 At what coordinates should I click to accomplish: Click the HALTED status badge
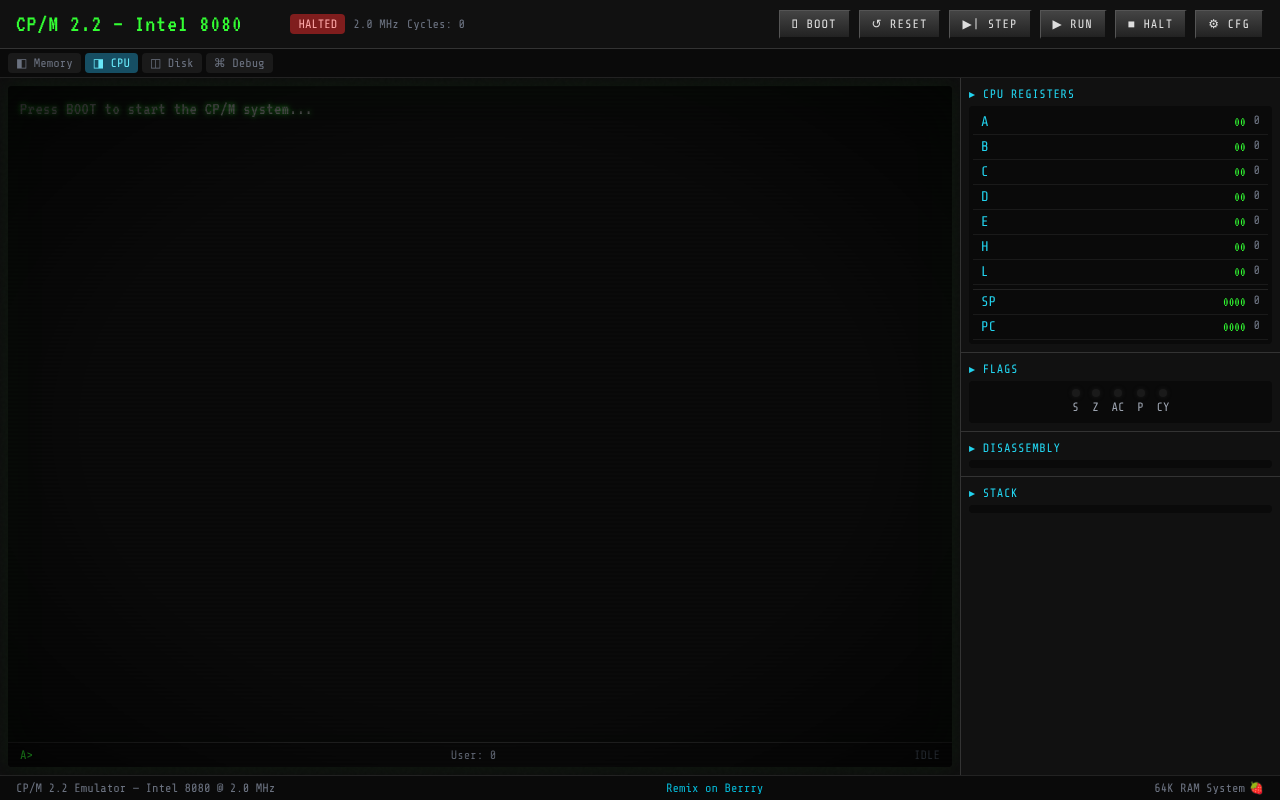tap(317, 24)
